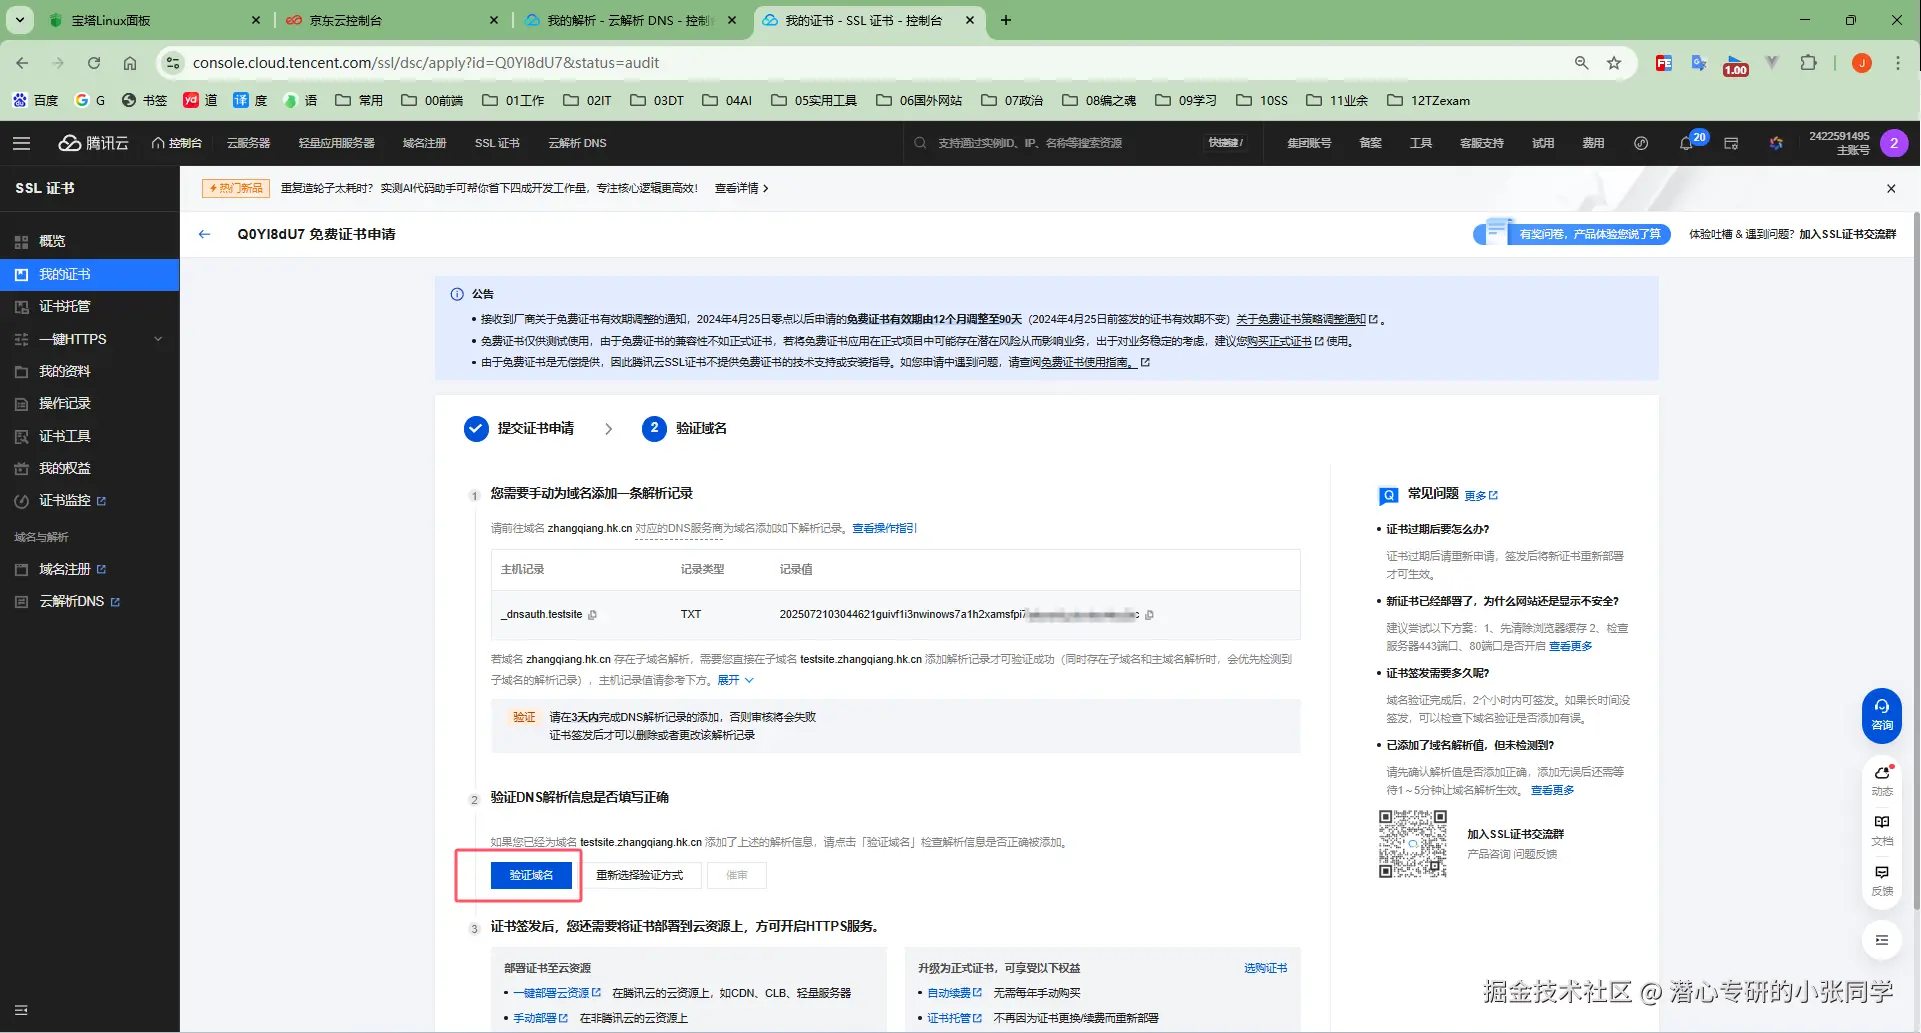
Task: Open the 文档 floating icon
Action: (x=1882, y=831)
